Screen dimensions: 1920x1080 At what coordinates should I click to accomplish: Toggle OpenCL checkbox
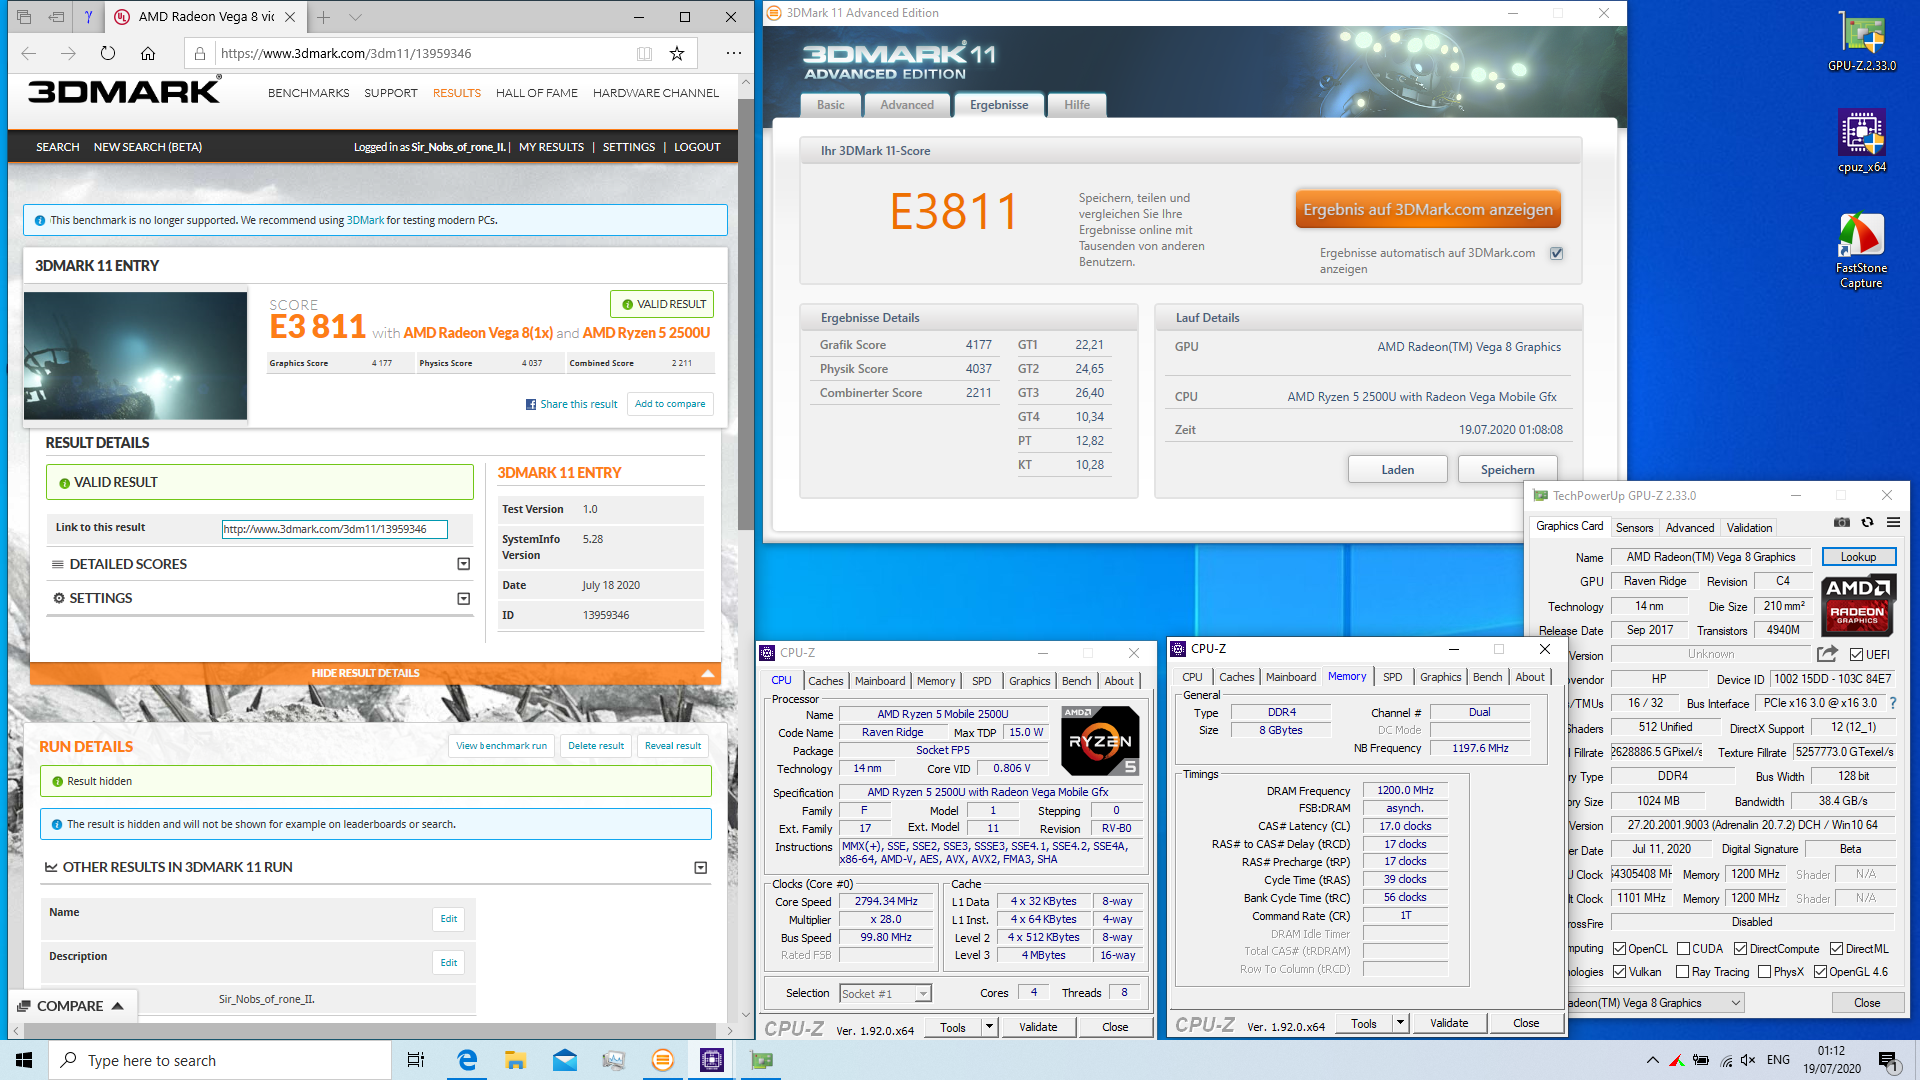click(1619, 948)
